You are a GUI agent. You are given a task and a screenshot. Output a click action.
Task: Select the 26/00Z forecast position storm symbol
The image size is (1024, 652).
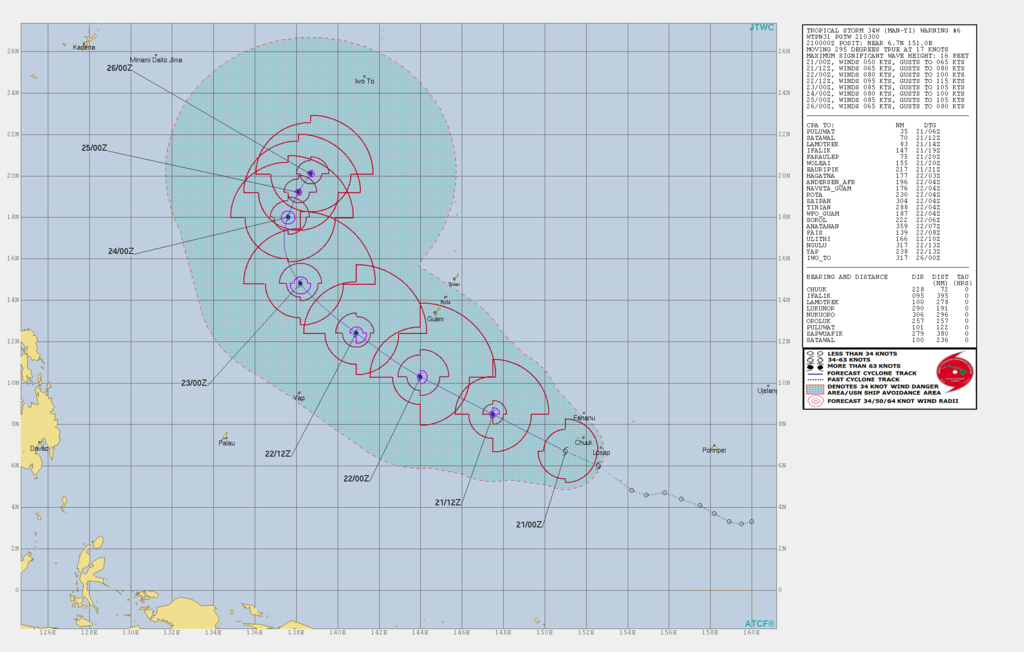coord(311,174)
